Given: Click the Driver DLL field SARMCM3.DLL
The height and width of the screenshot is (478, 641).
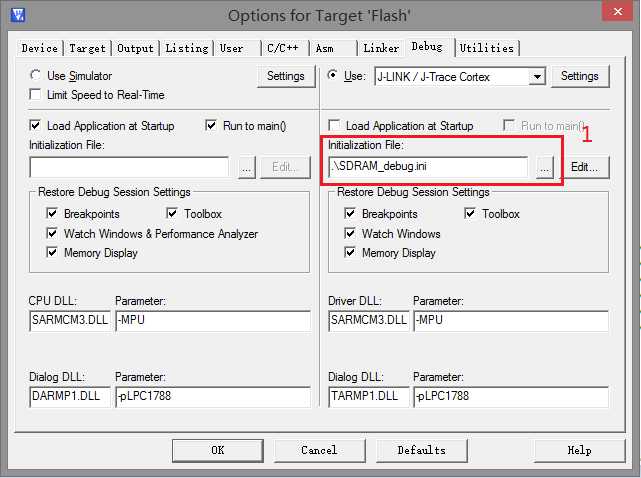Looking at the screenshot, I should click(x=369, y=321).
